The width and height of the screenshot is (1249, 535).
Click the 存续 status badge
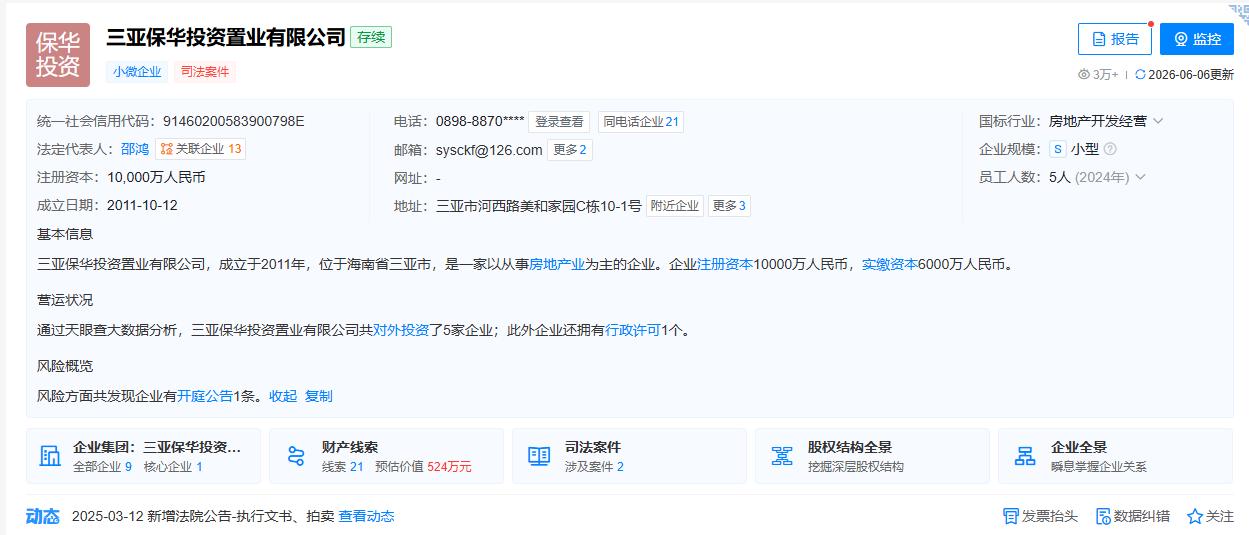click(x=371, y=37)
